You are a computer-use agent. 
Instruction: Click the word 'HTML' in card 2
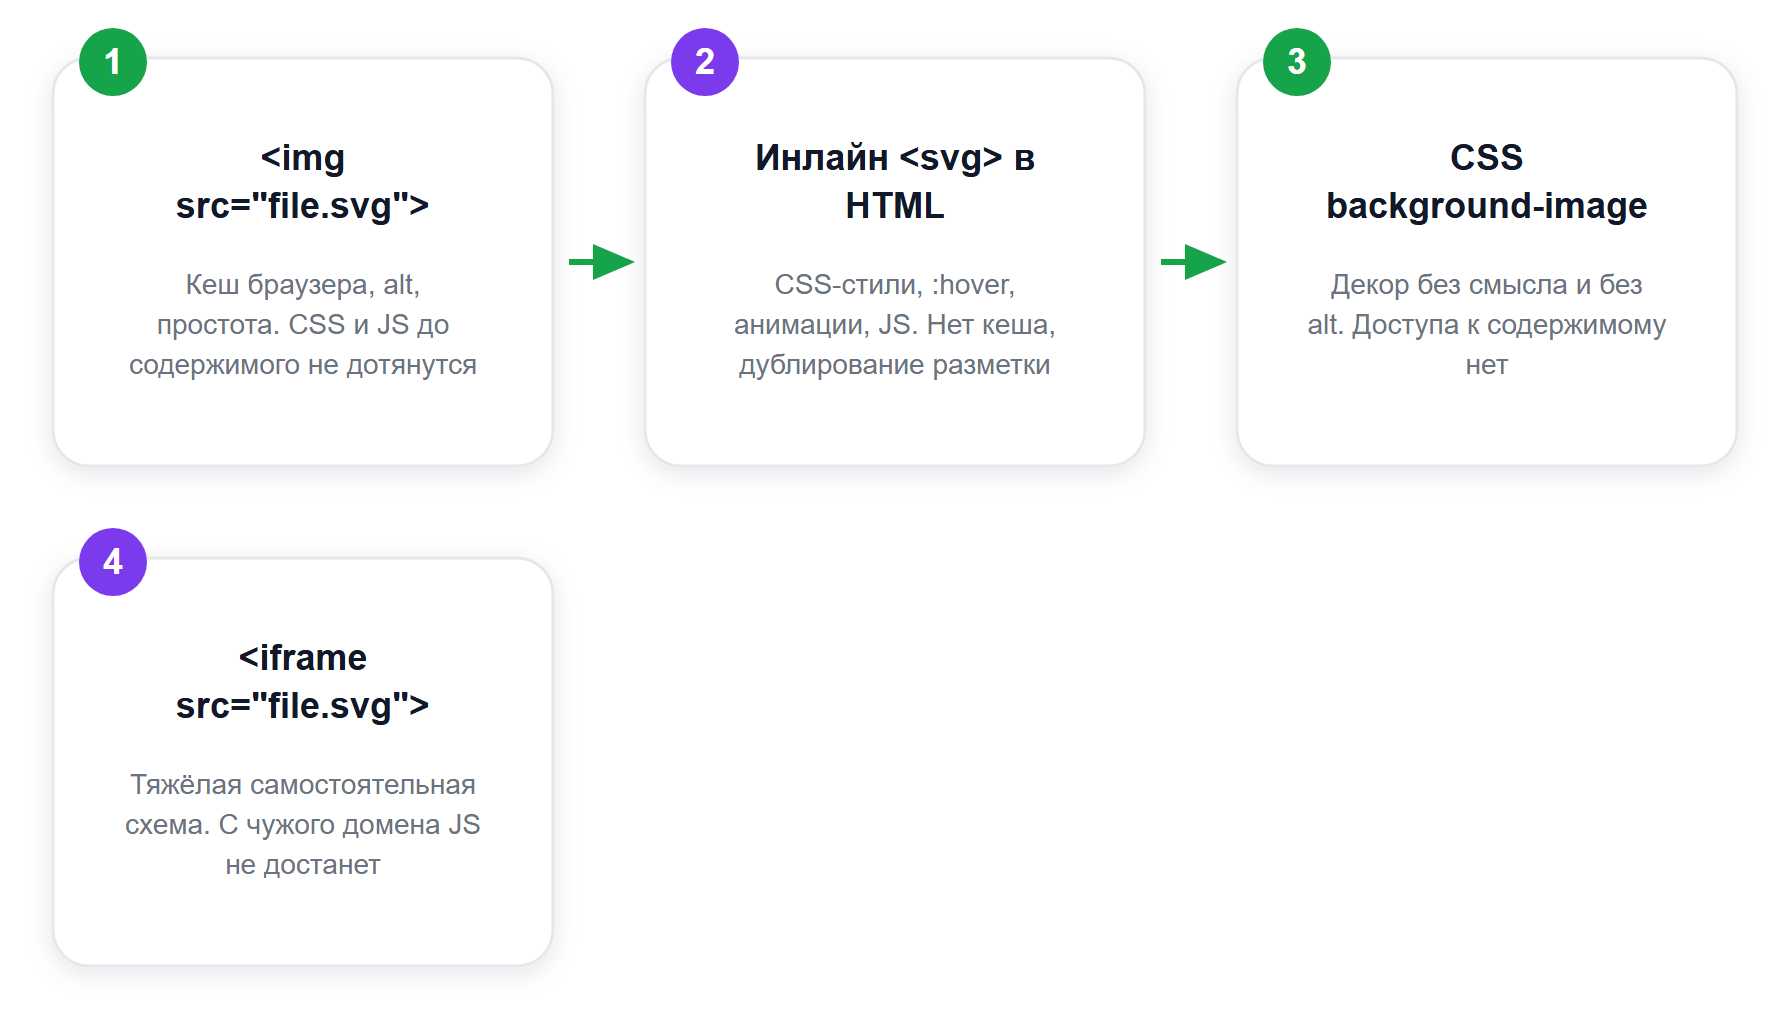(895, 206)
